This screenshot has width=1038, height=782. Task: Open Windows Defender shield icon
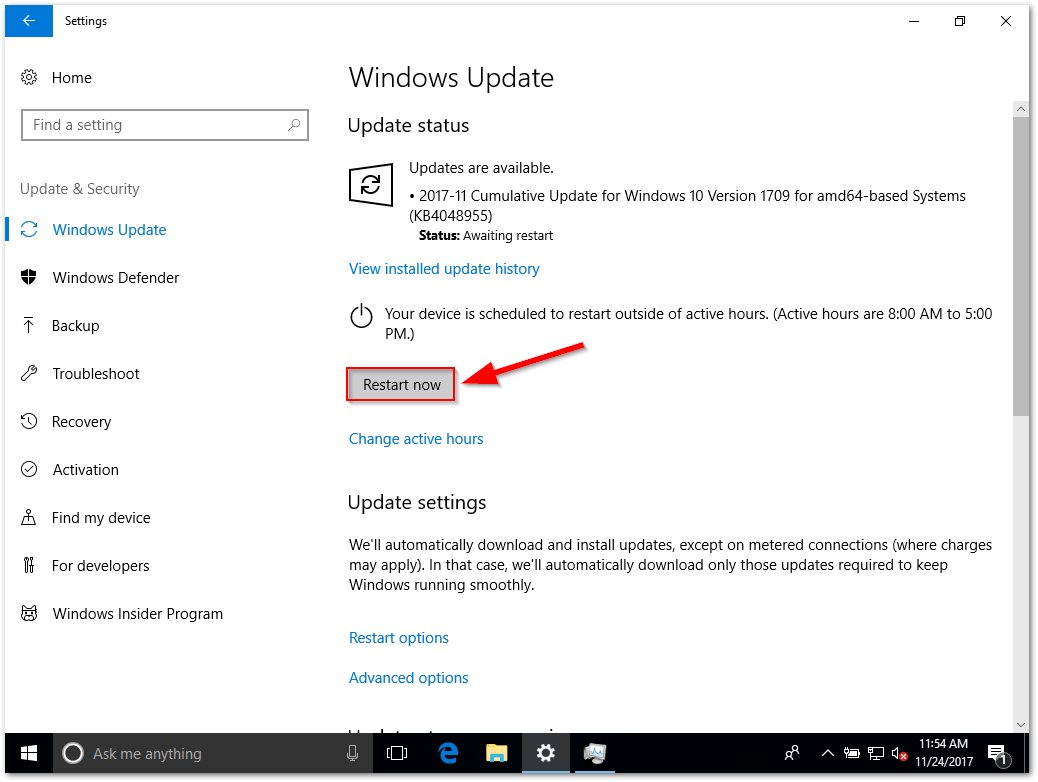point(28,277)
